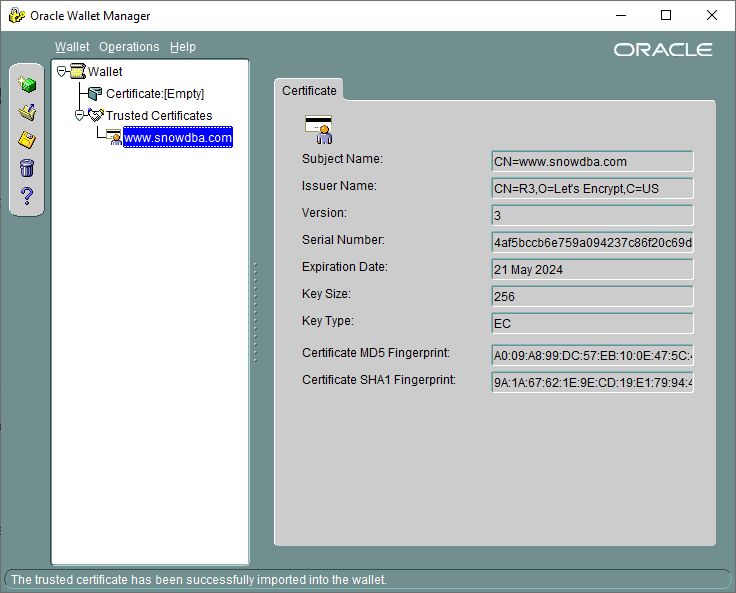Image resolution: width=736 pixels, height=593 pixels.
Task: Click the 'Expiration Date:' label
Action: 345,267
